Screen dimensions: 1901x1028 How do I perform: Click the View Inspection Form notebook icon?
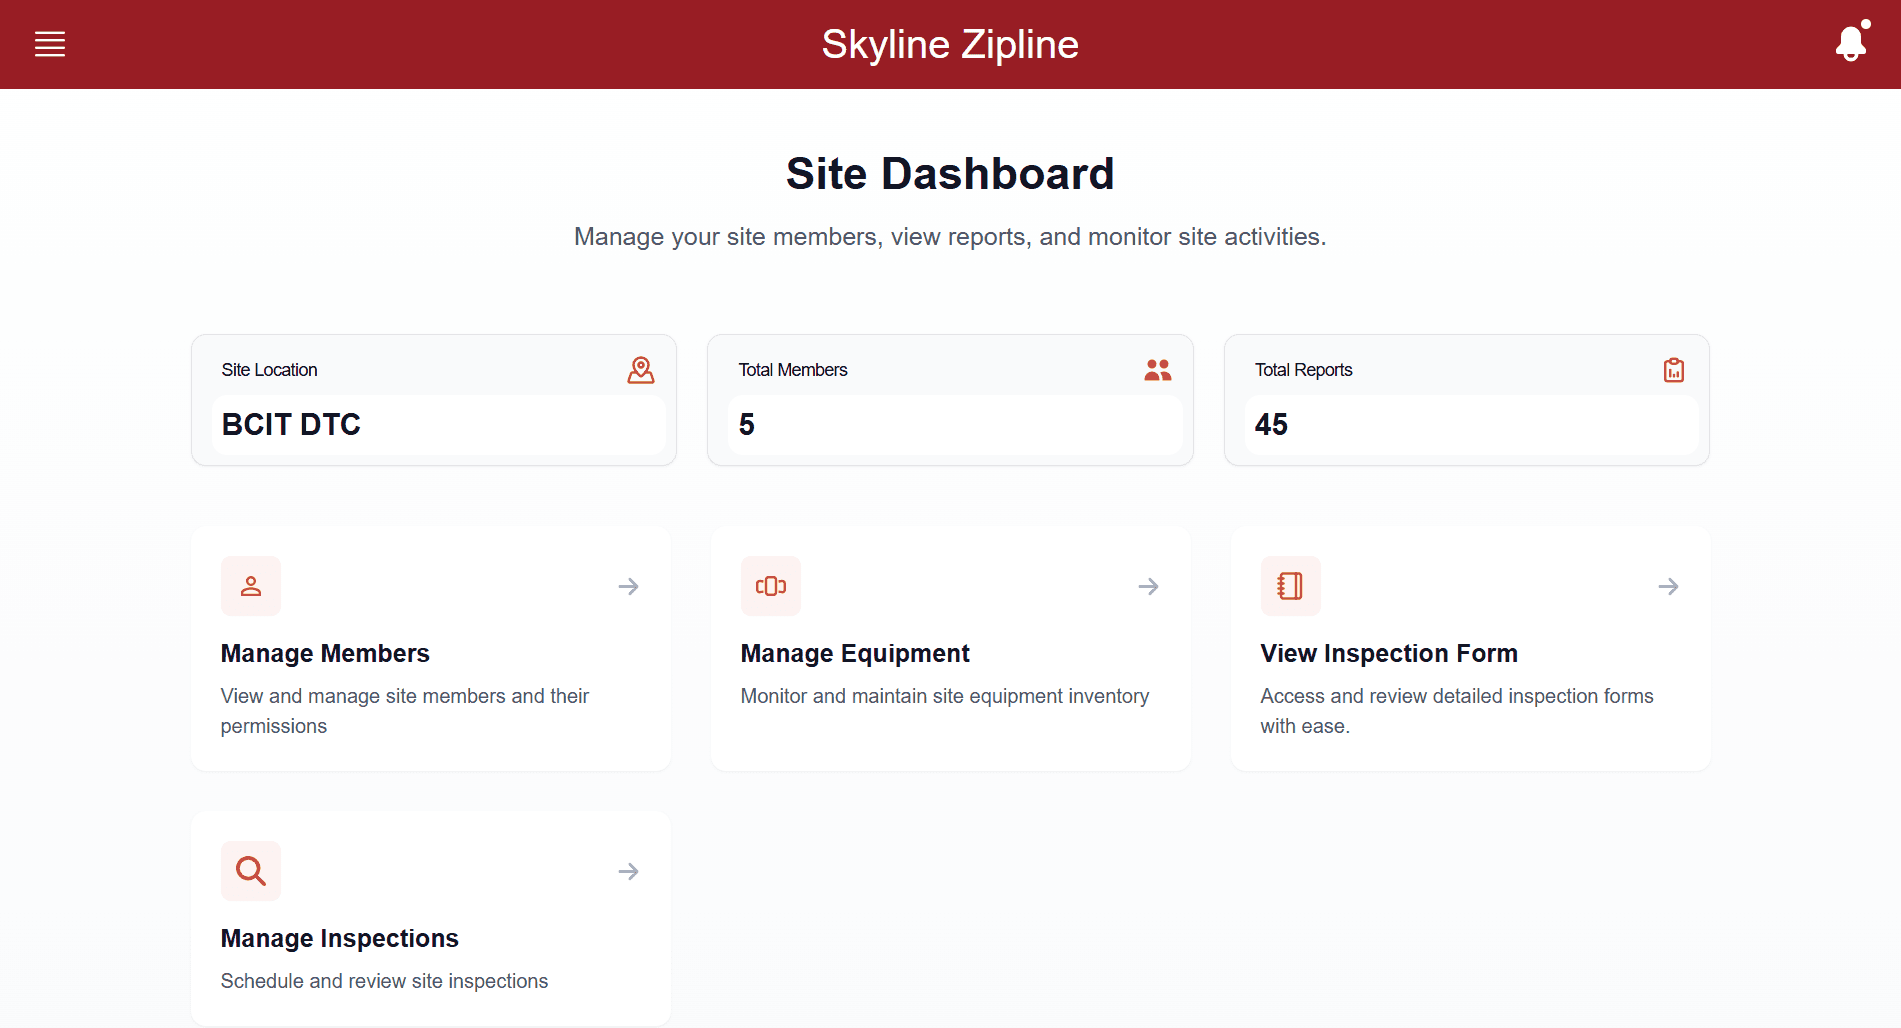1290,586
